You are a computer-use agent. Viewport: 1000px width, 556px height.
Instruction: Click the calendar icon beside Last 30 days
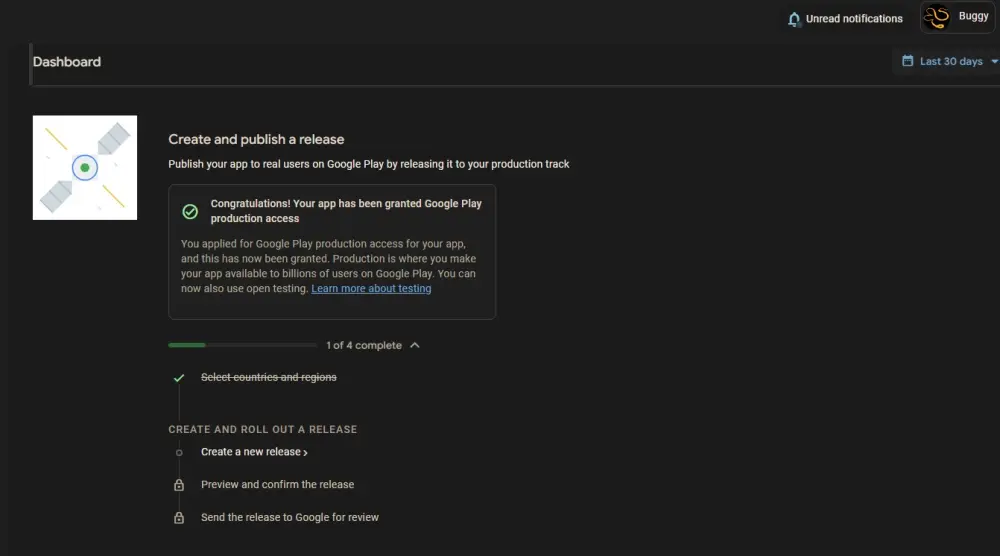908,61
